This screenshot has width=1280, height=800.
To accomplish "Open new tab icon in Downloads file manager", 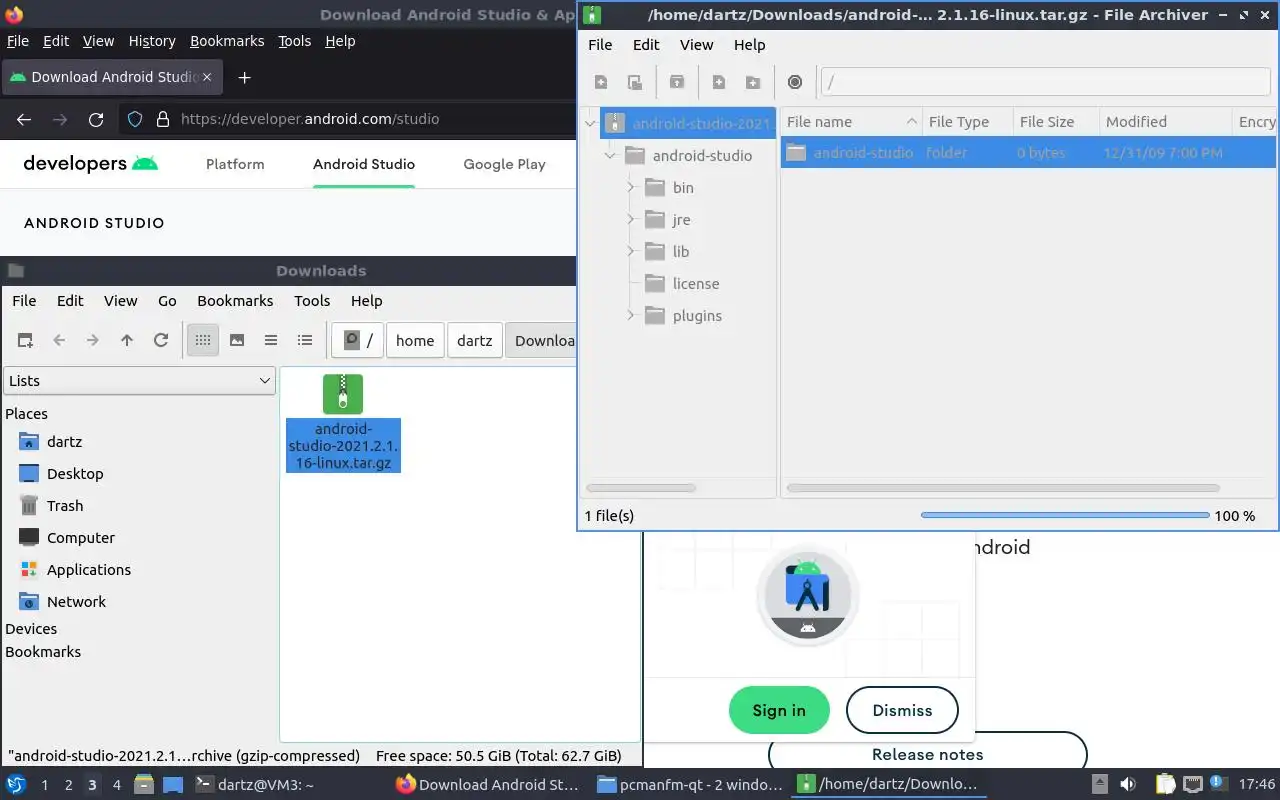I will (25, 340).
